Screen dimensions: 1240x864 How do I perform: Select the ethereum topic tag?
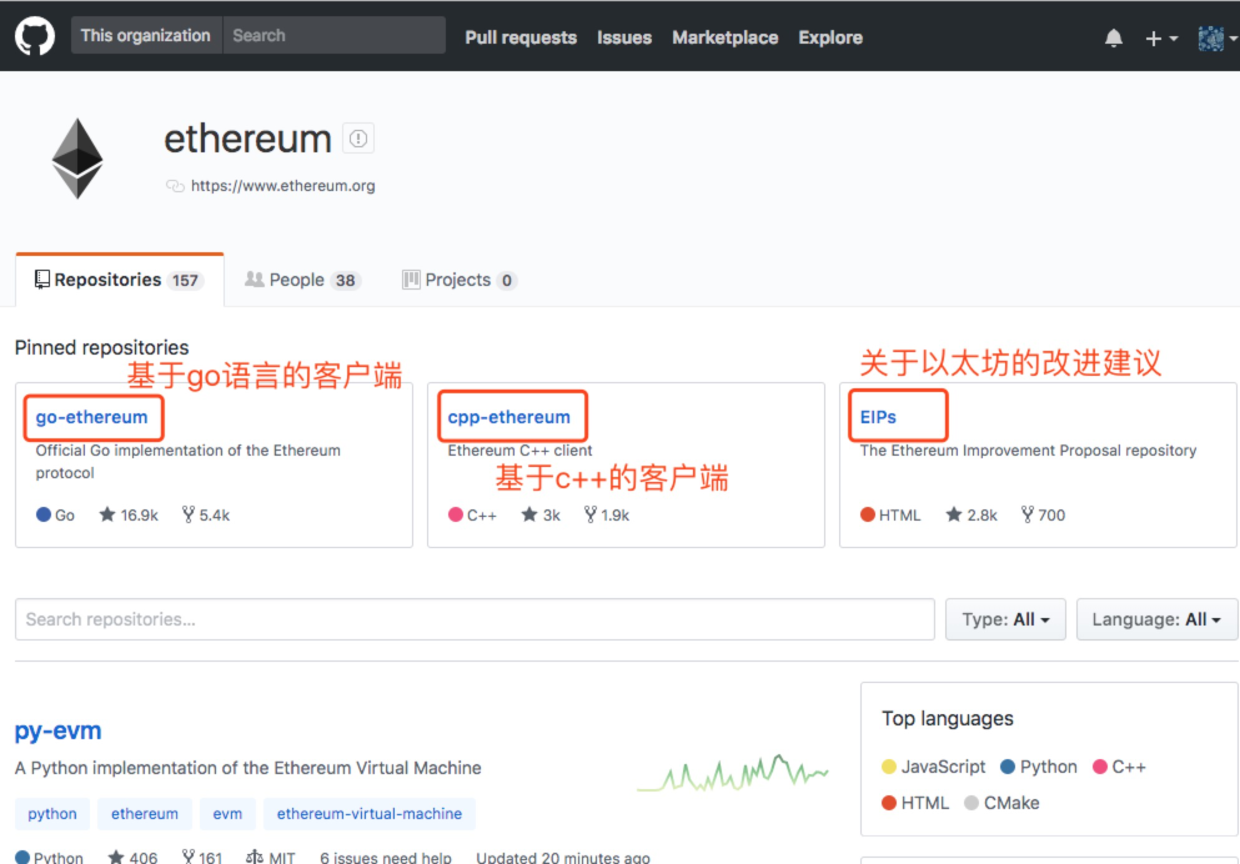tap(145, 814)
